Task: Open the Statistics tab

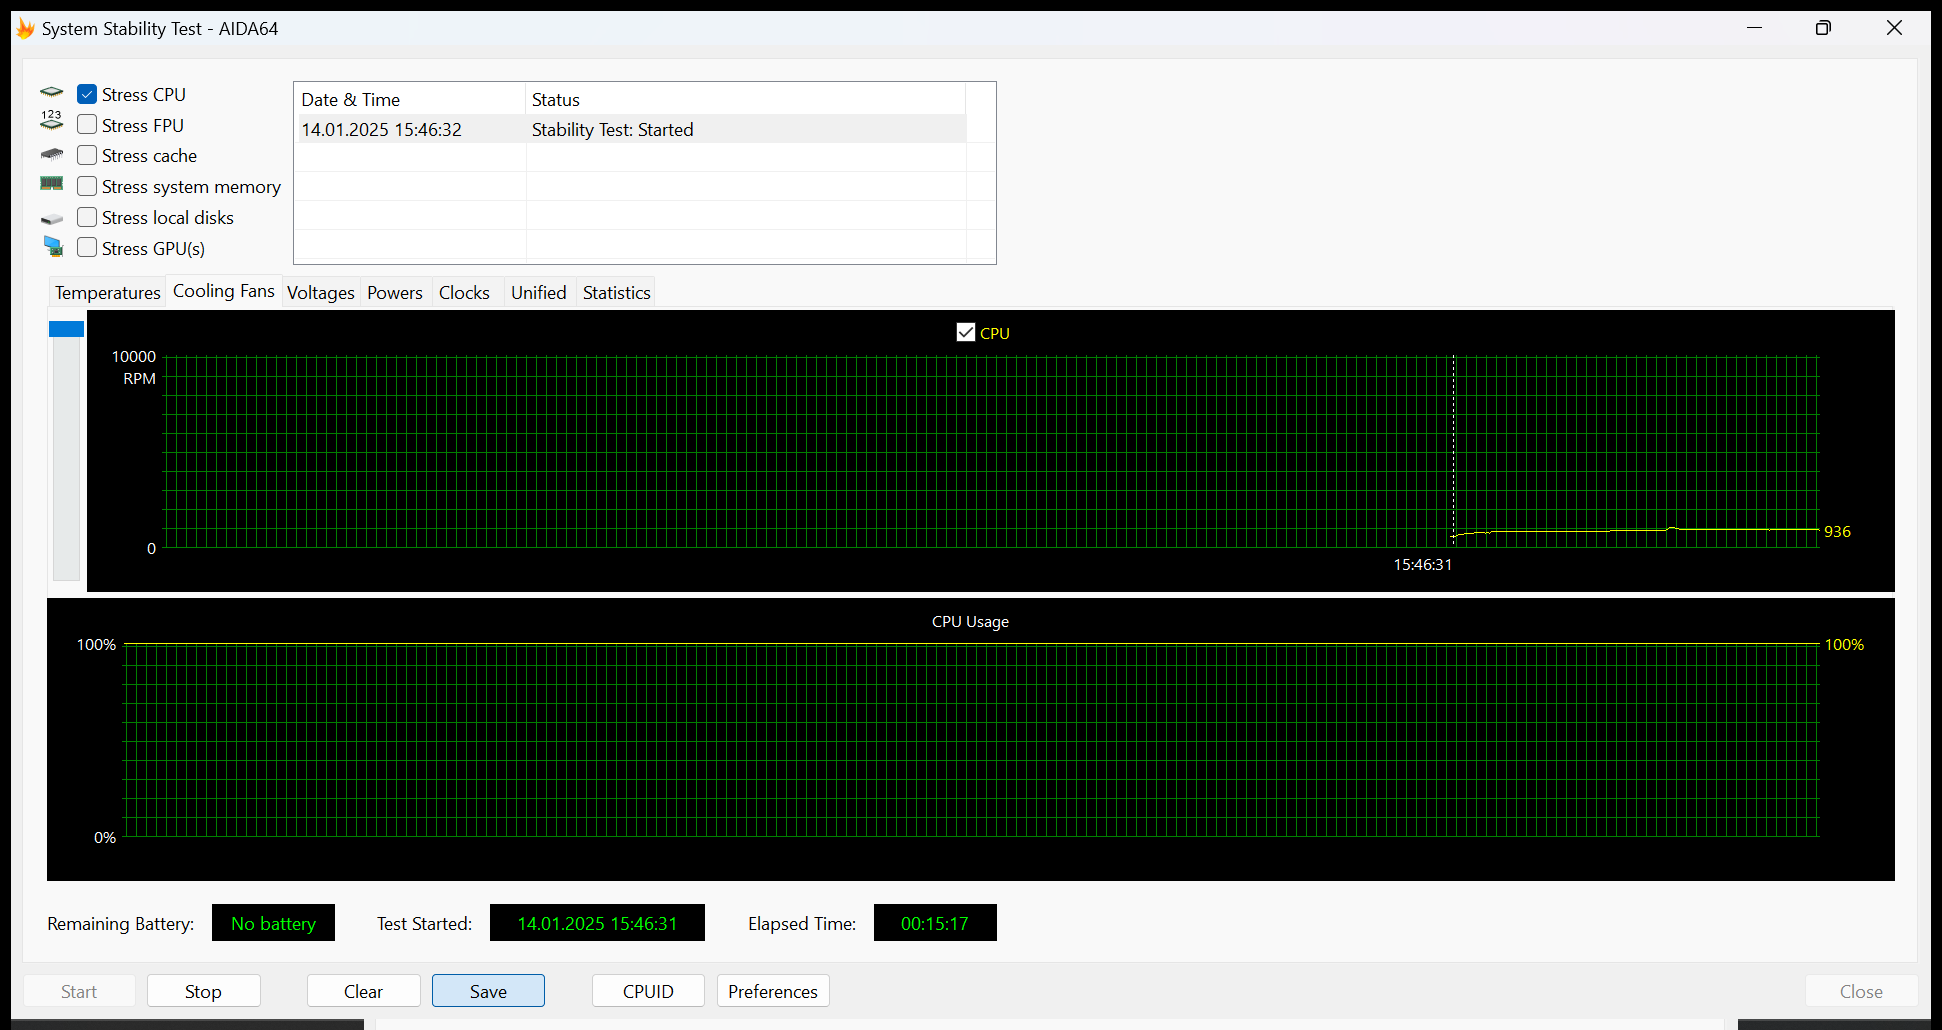Action: 616,292
